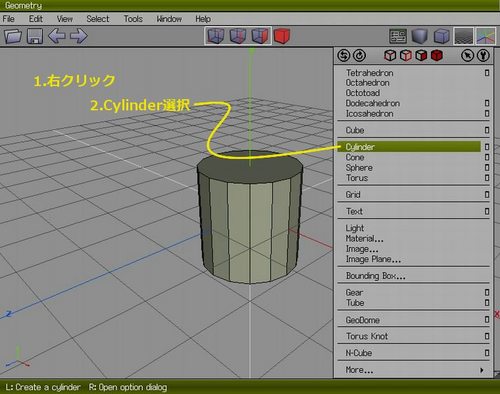Choose the GeoDome entry
Viewport: 500px width, 394px height.
coord(362,320)
